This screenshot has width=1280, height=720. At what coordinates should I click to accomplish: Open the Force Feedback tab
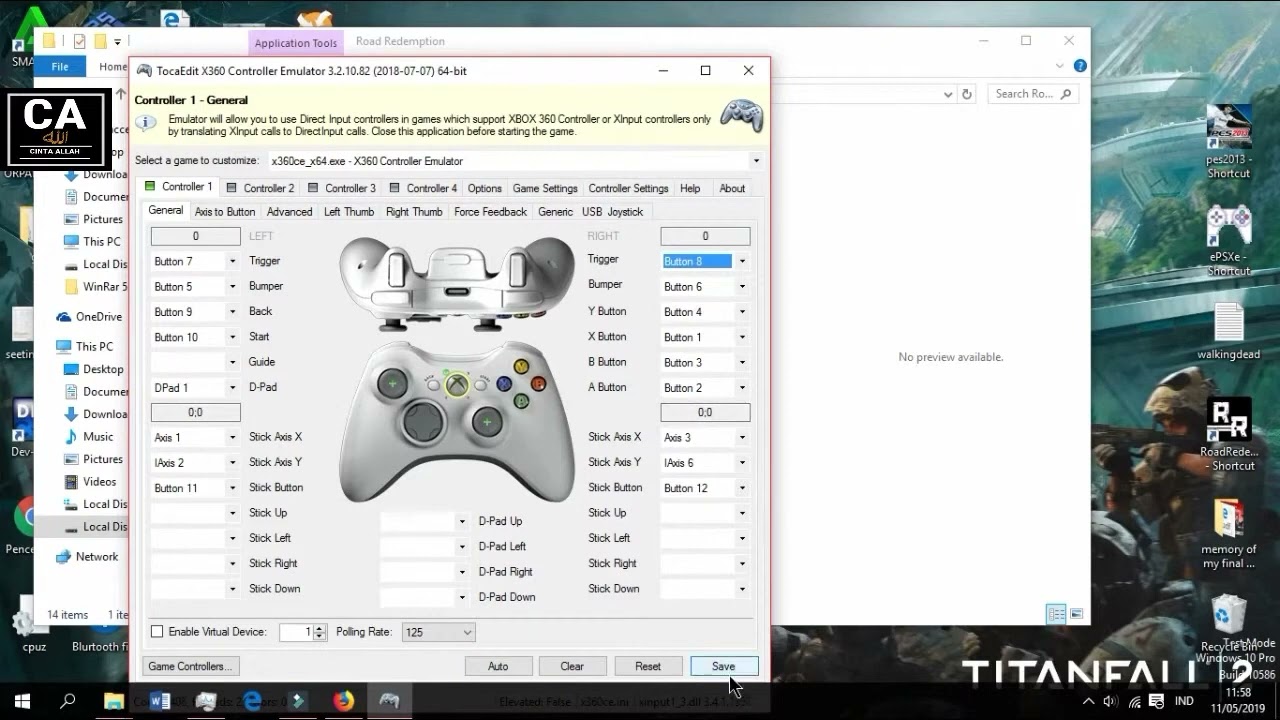point(490,212)
